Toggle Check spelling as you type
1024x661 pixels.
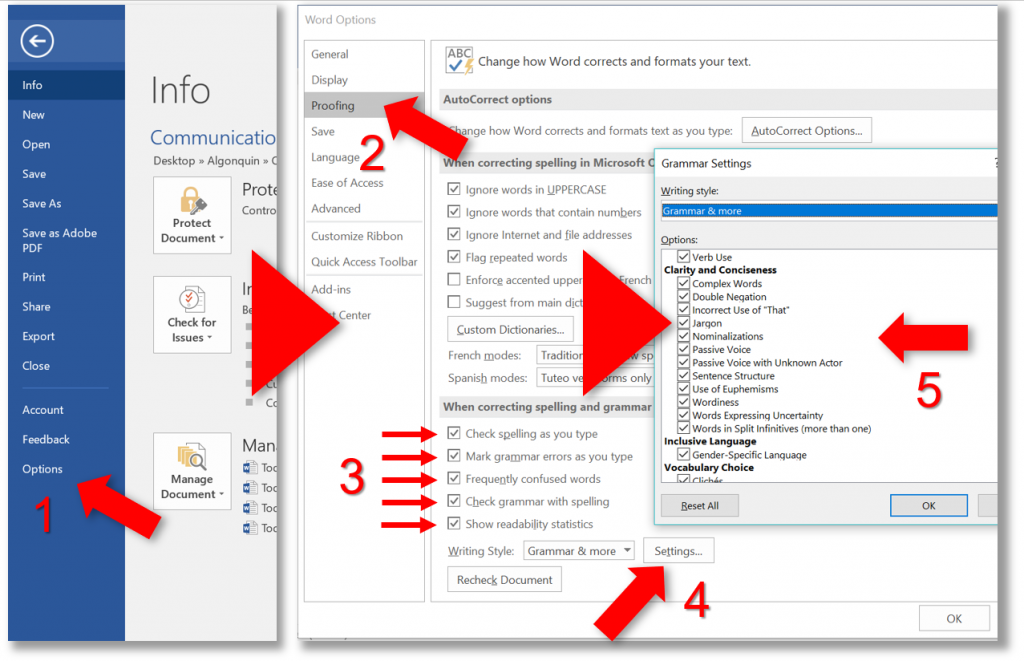click(x=454, y=433)
